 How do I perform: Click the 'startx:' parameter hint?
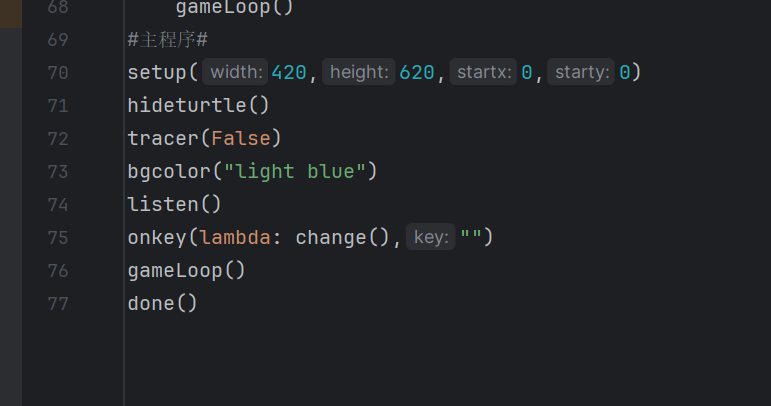(483, 72)
